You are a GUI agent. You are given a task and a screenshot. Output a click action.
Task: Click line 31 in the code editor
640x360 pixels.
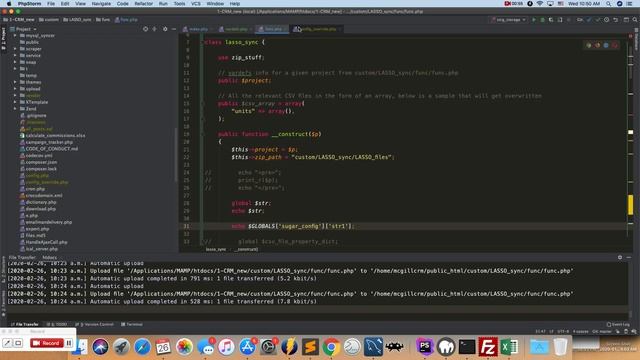(404, 226)
